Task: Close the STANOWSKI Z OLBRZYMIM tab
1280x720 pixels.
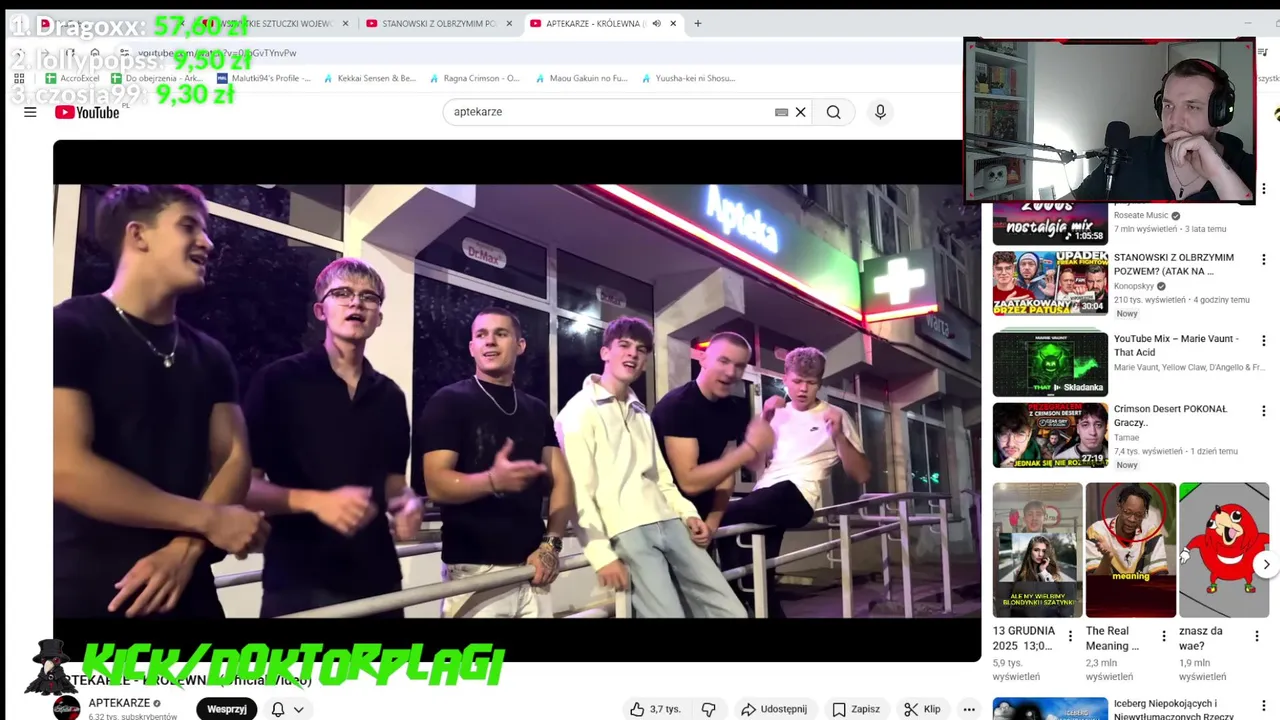Action: 509,23
